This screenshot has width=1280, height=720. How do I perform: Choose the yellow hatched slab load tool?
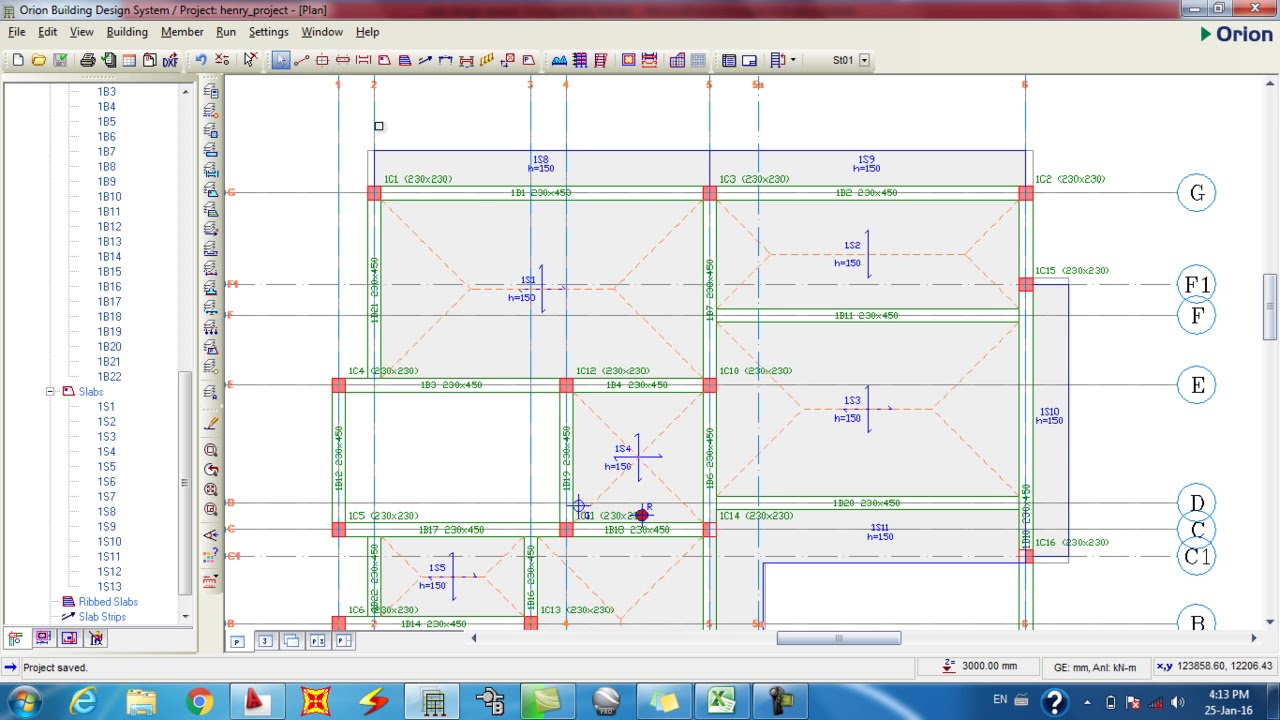point(487,60)
